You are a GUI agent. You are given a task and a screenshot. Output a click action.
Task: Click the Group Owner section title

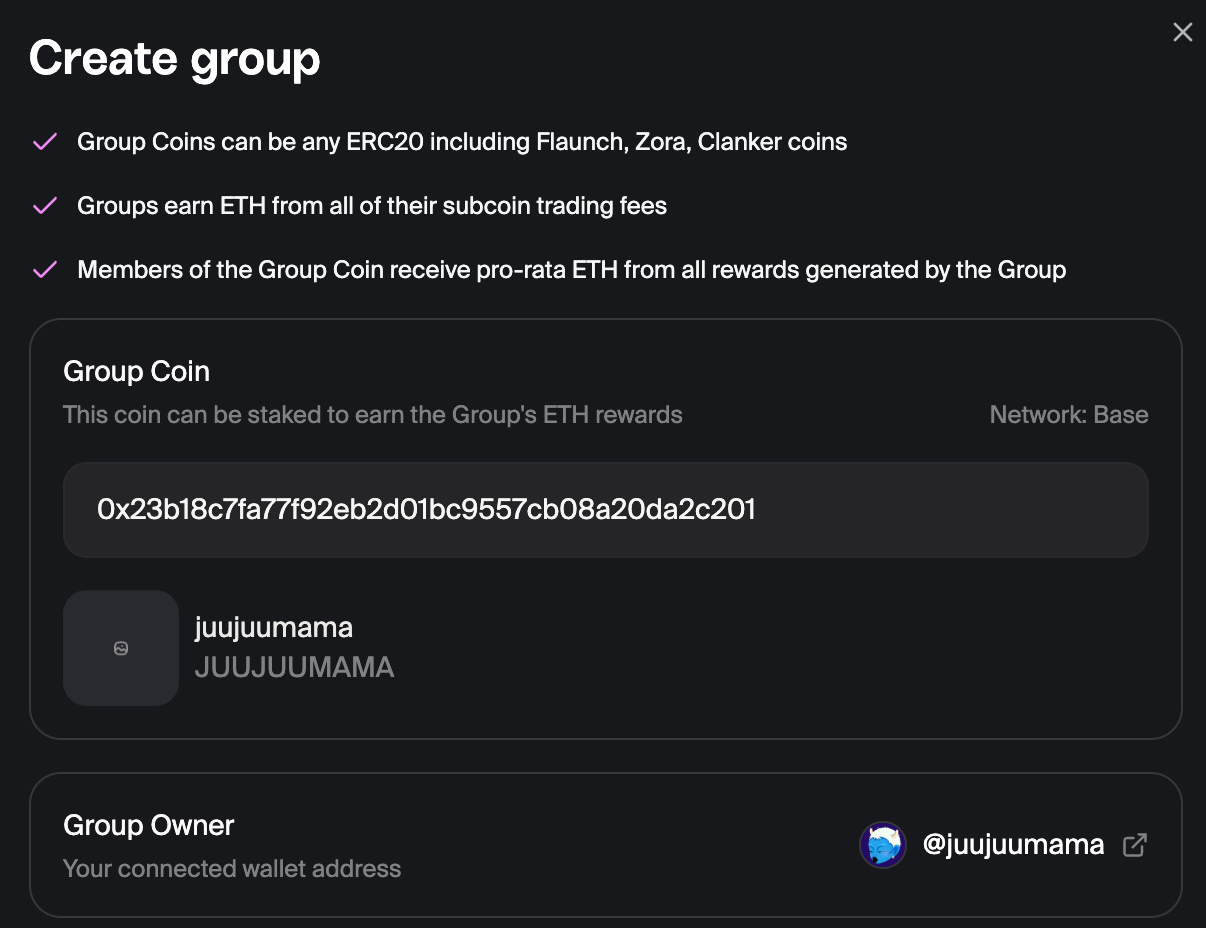pos(148,825)
